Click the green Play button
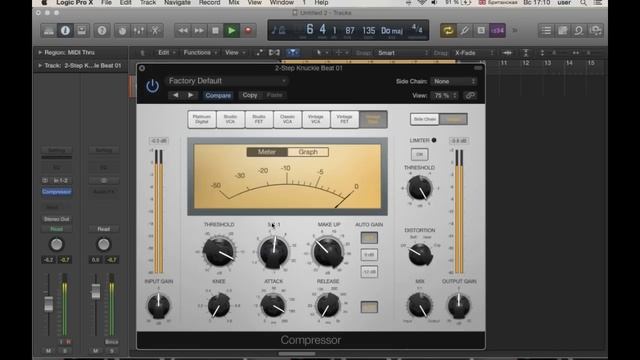Viewport: 640px width, 360px height. pyautogui.click(x=231, y=31)
